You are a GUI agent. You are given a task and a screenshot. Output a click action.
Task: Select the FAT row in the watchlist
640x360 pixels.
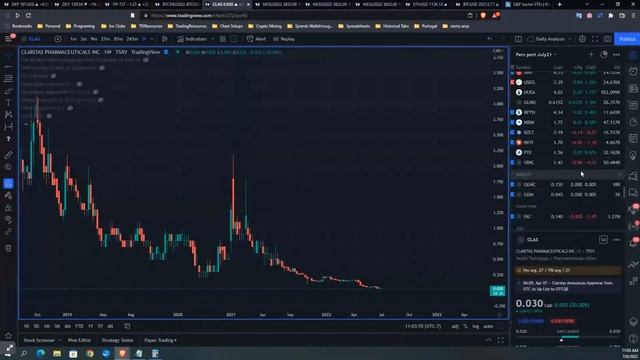(x=567, y=216)
